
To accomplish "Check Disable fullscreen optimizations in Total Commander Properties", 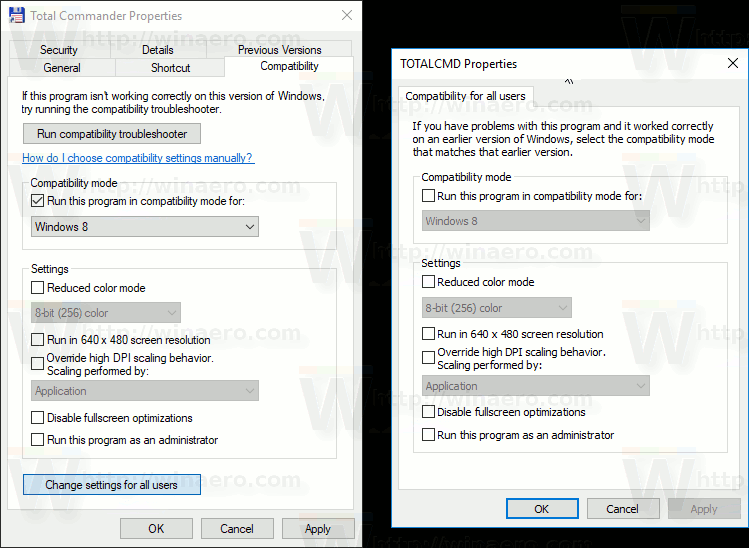I will point(38,418).
